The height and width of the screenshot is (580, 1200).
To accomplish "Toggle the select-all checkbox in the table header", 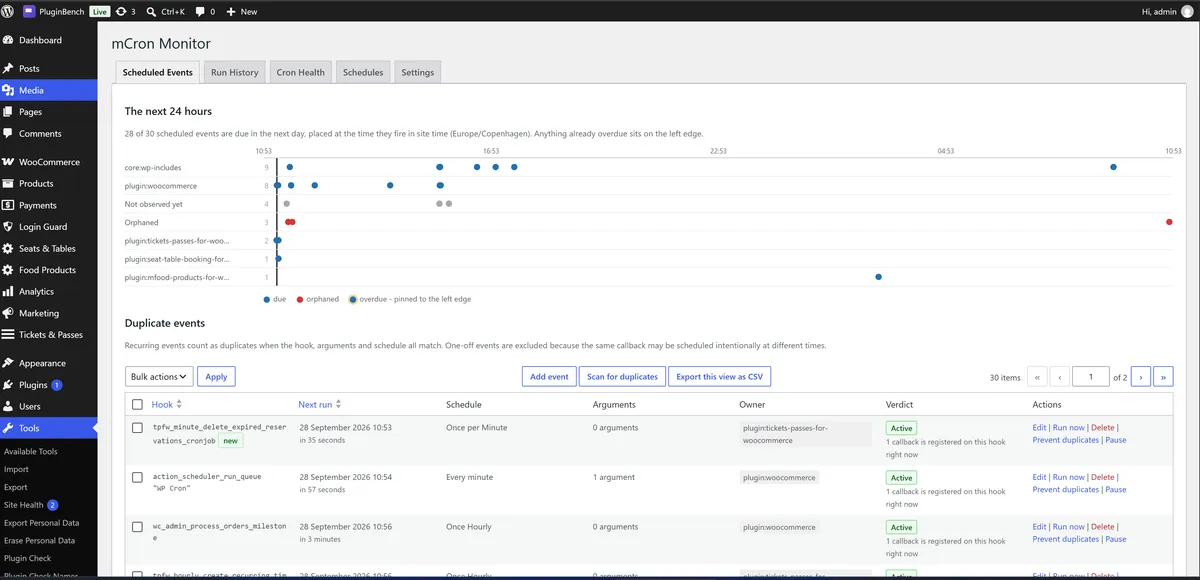I will [138, 404].
